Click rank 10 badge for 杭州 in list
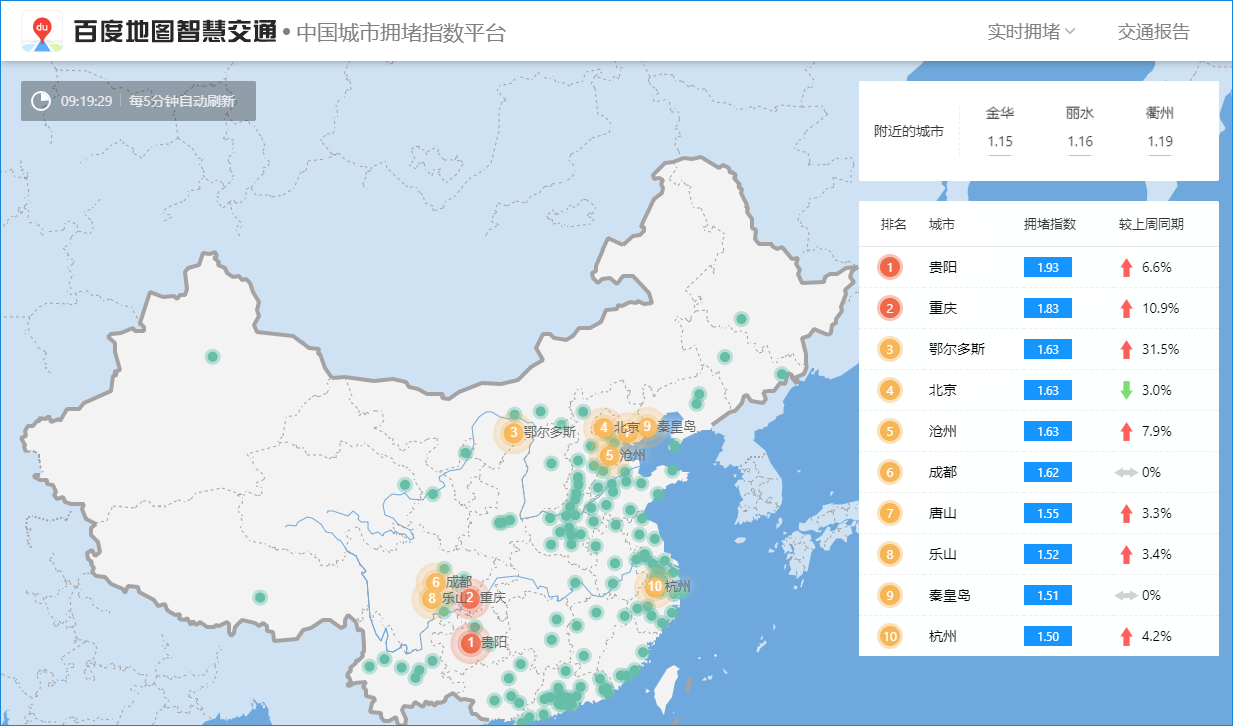The image size is (1233, 726). click(890, 636)
